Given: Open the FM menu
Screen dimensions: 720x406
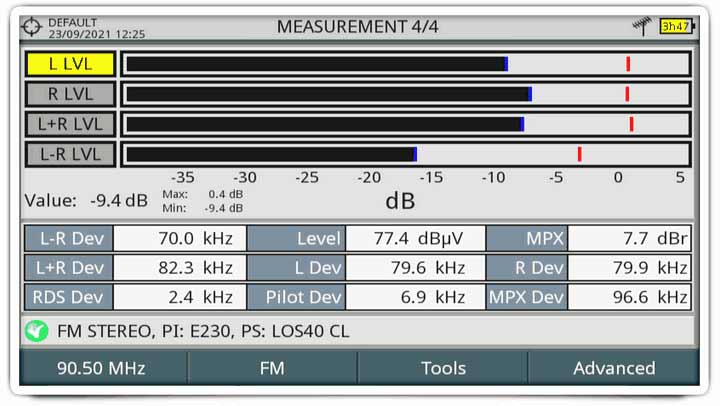Looking at the screenshot, I should (272, 368).
